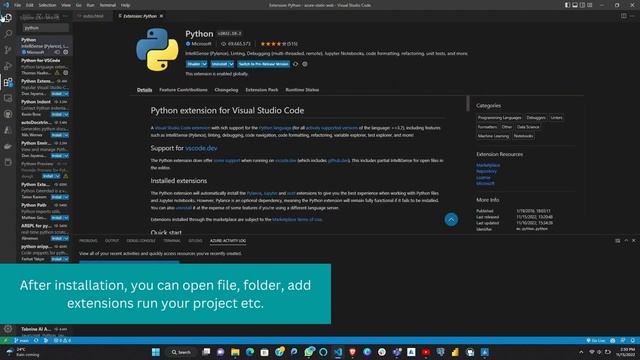Click star rating of Python extension

(x=273, y=44)
